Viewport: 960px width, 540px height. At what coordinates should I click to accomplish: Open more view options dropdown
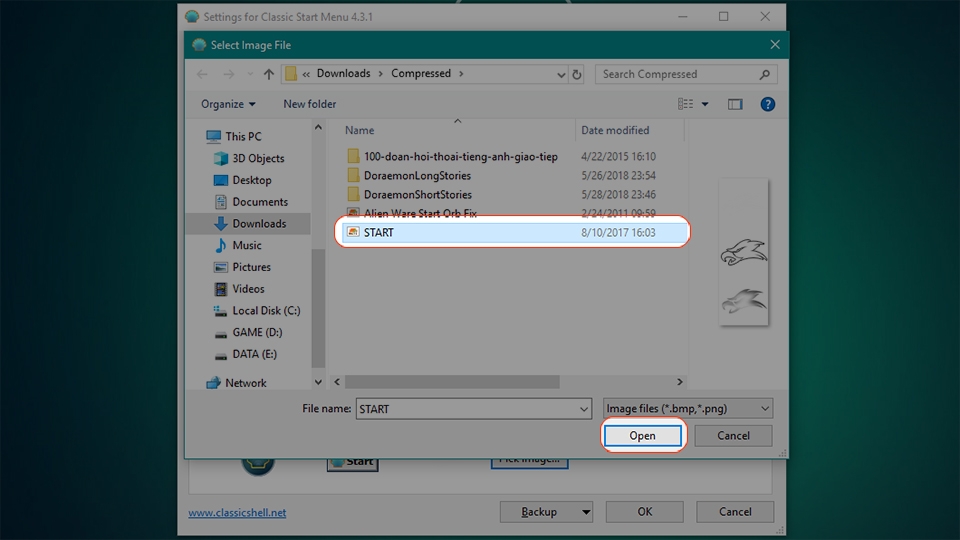coord(705,104)
